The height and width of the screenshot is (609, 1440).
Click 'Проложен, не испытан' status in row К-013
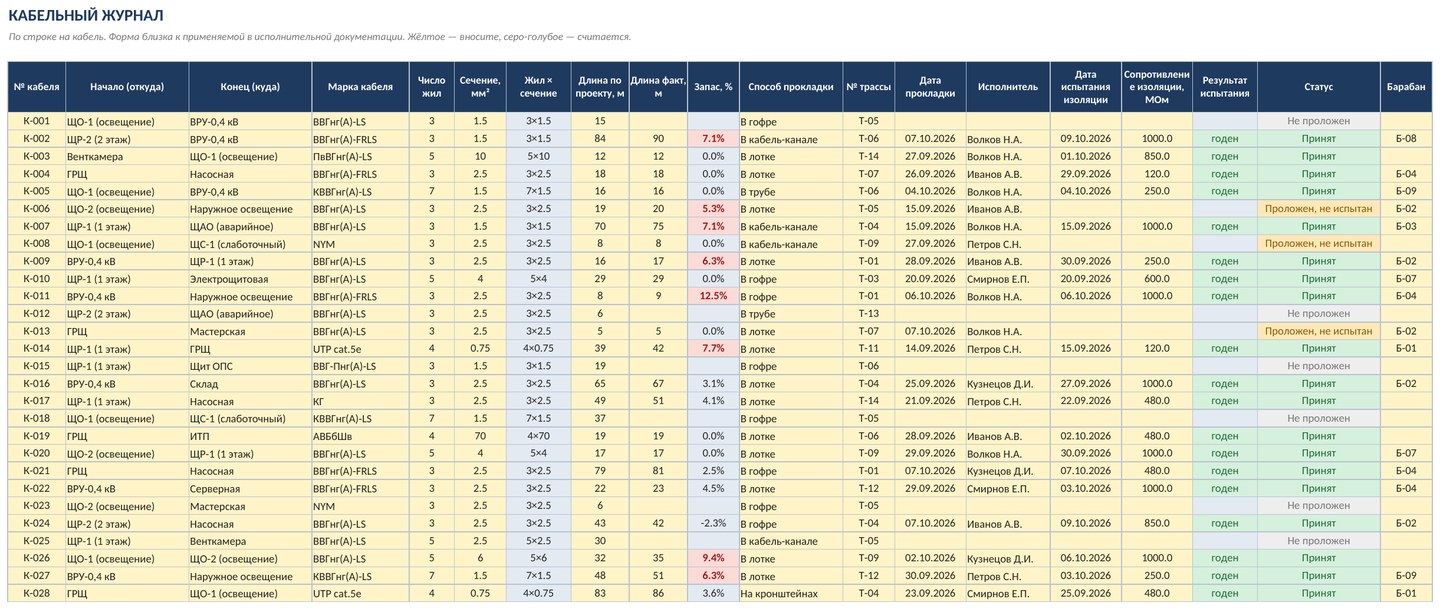tap(1319, 331)
